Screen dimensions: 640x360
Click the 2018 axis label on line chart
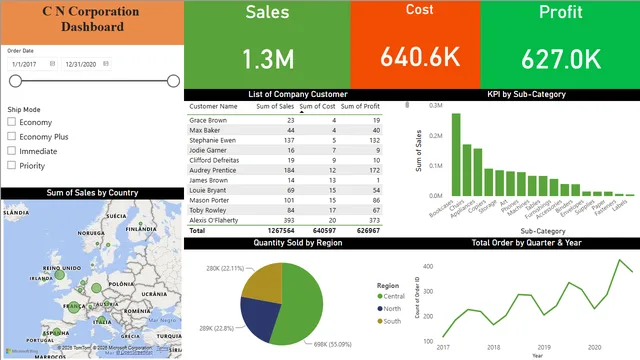tap(493, 347)
